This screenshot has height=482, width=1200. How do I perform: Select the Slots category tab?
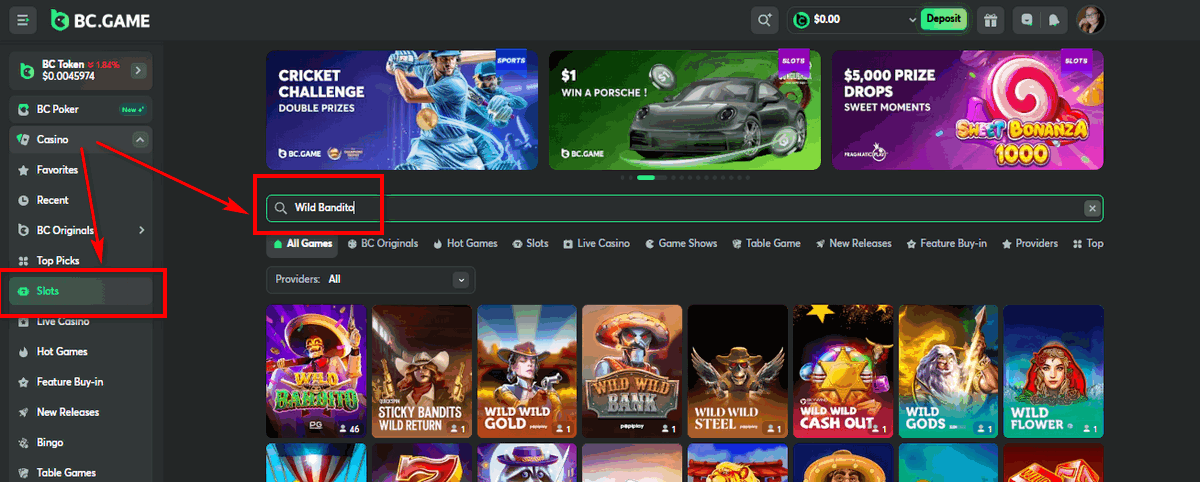click(530, 243)
